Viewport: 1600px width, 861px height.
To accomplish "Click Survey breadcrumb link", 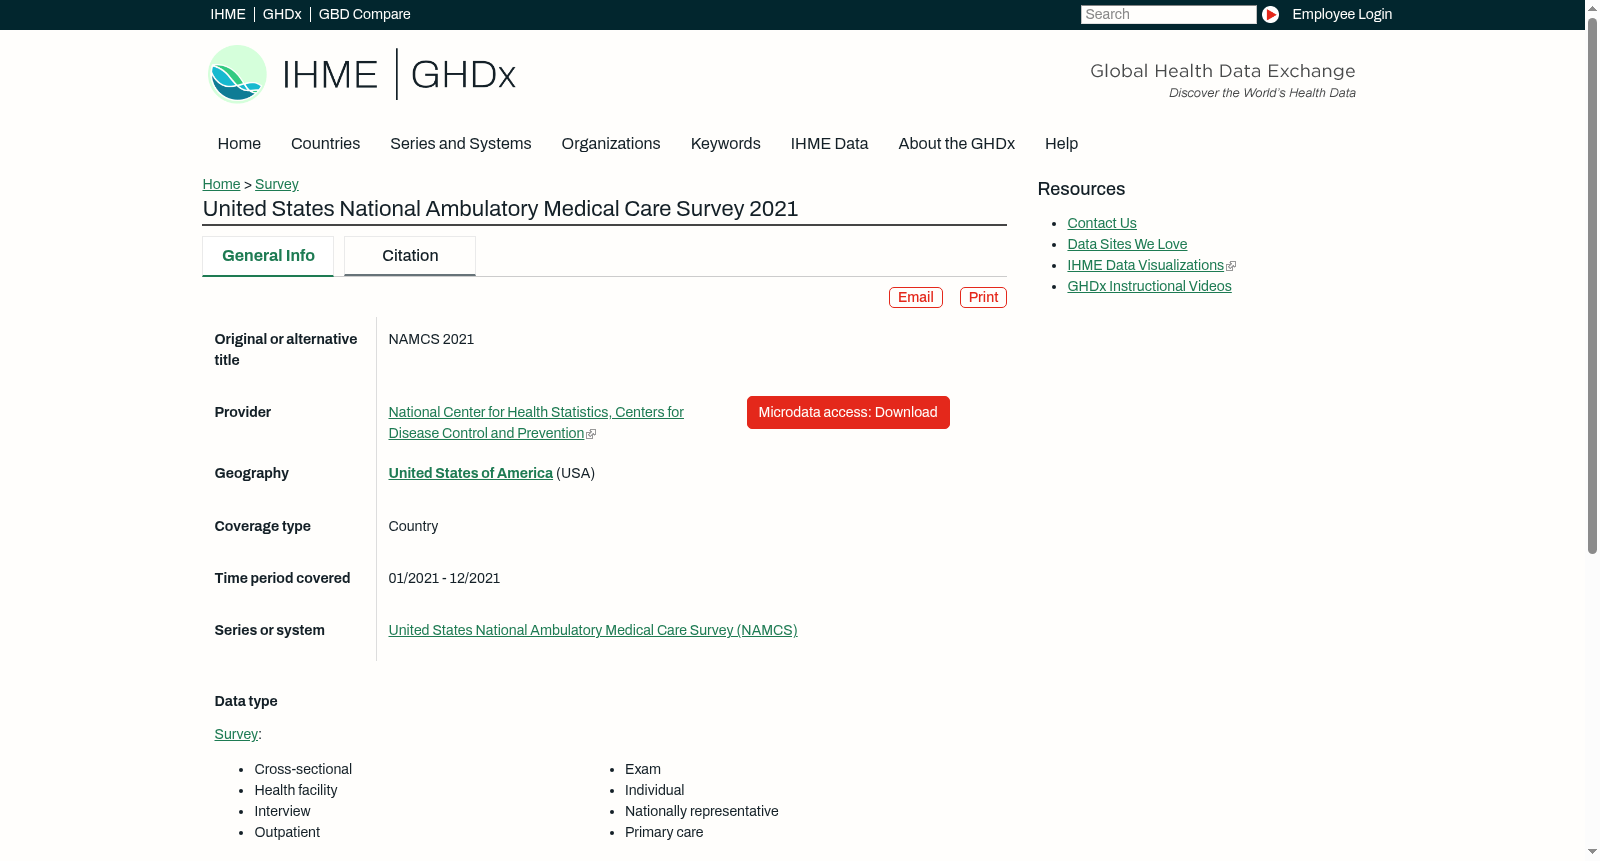I will click(x=277, y=184).
